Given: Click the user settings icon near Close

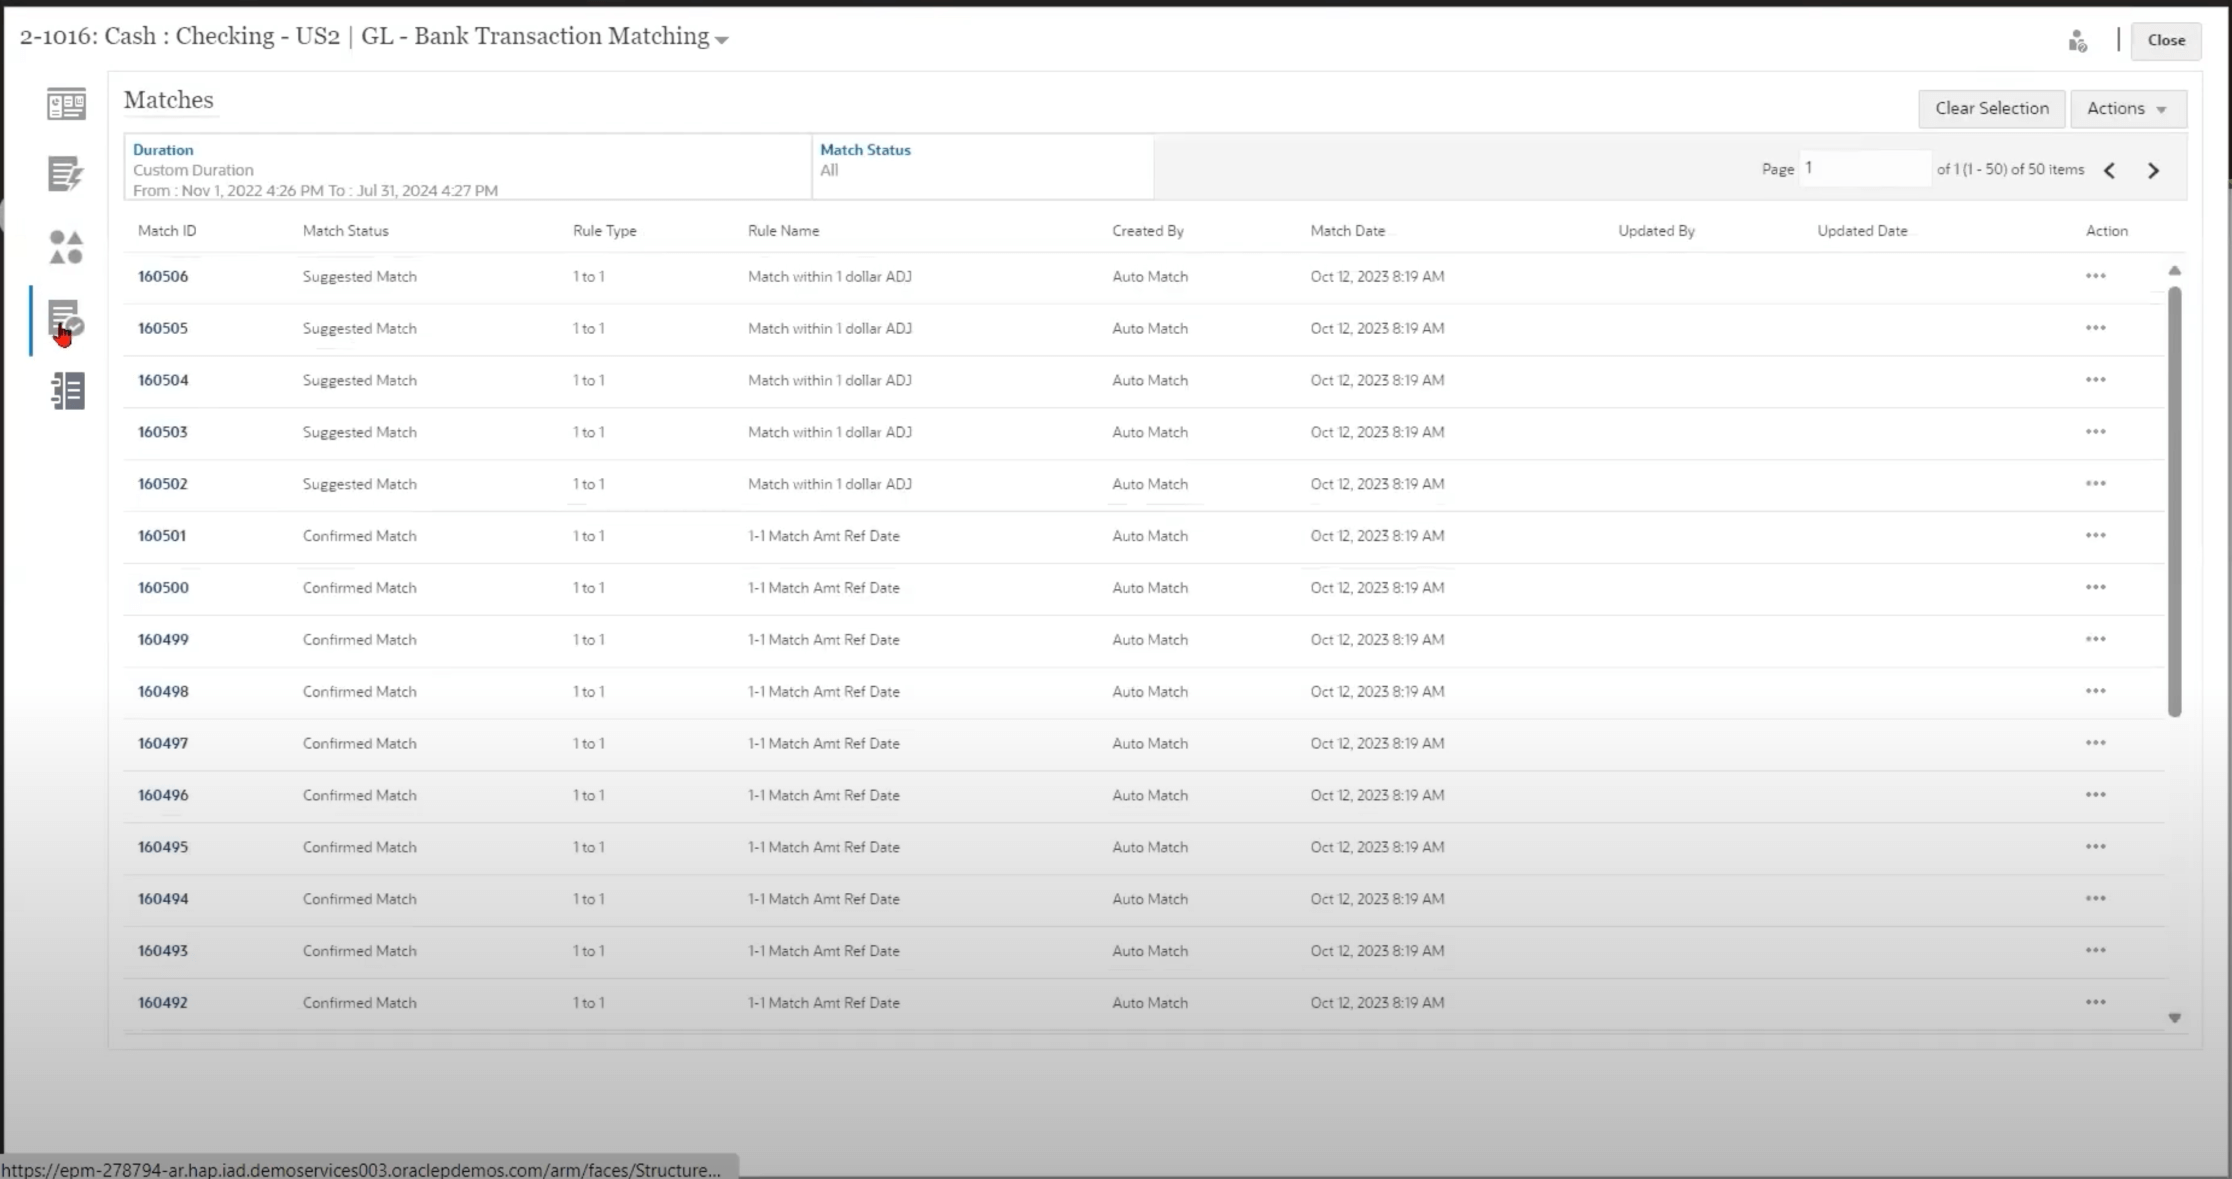Looking at the screenshot, I should pyautogui.click(x=2077, y=41).
